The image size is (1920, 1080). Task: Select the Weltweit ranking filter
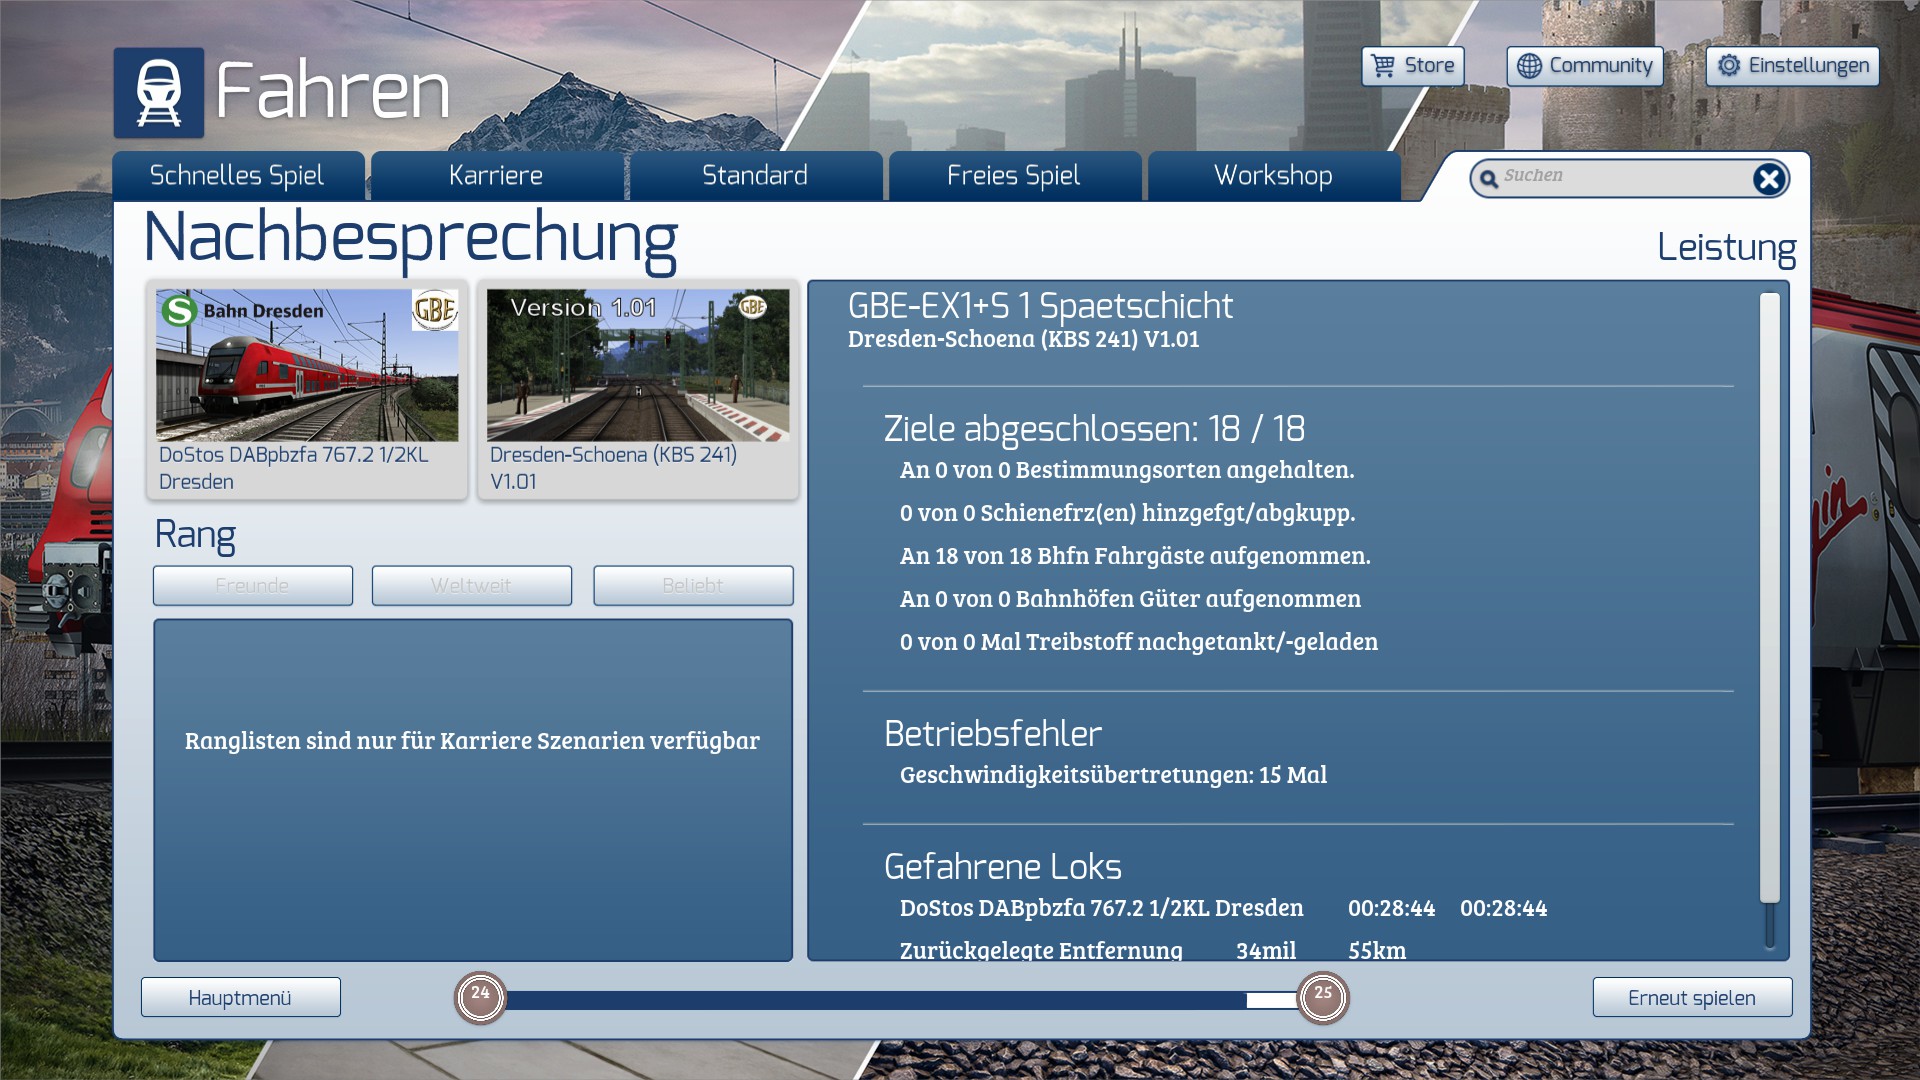click(x=471, y=586)
